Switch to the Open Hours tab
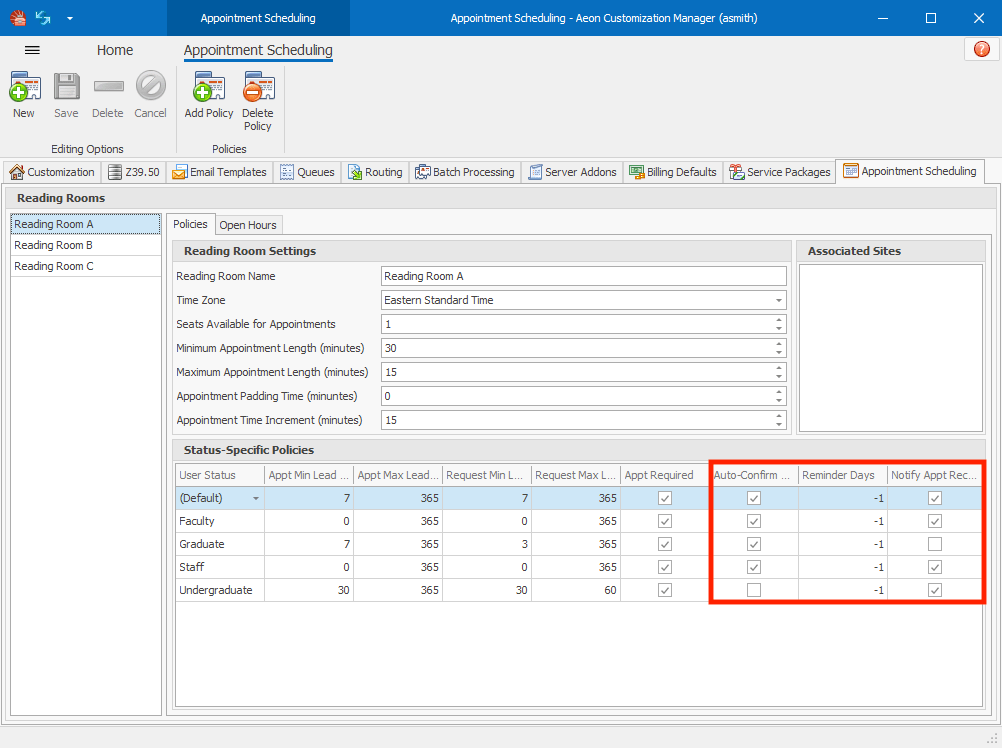The width and height of the screenshot is (1002, 748). click(x=248, y=224)
